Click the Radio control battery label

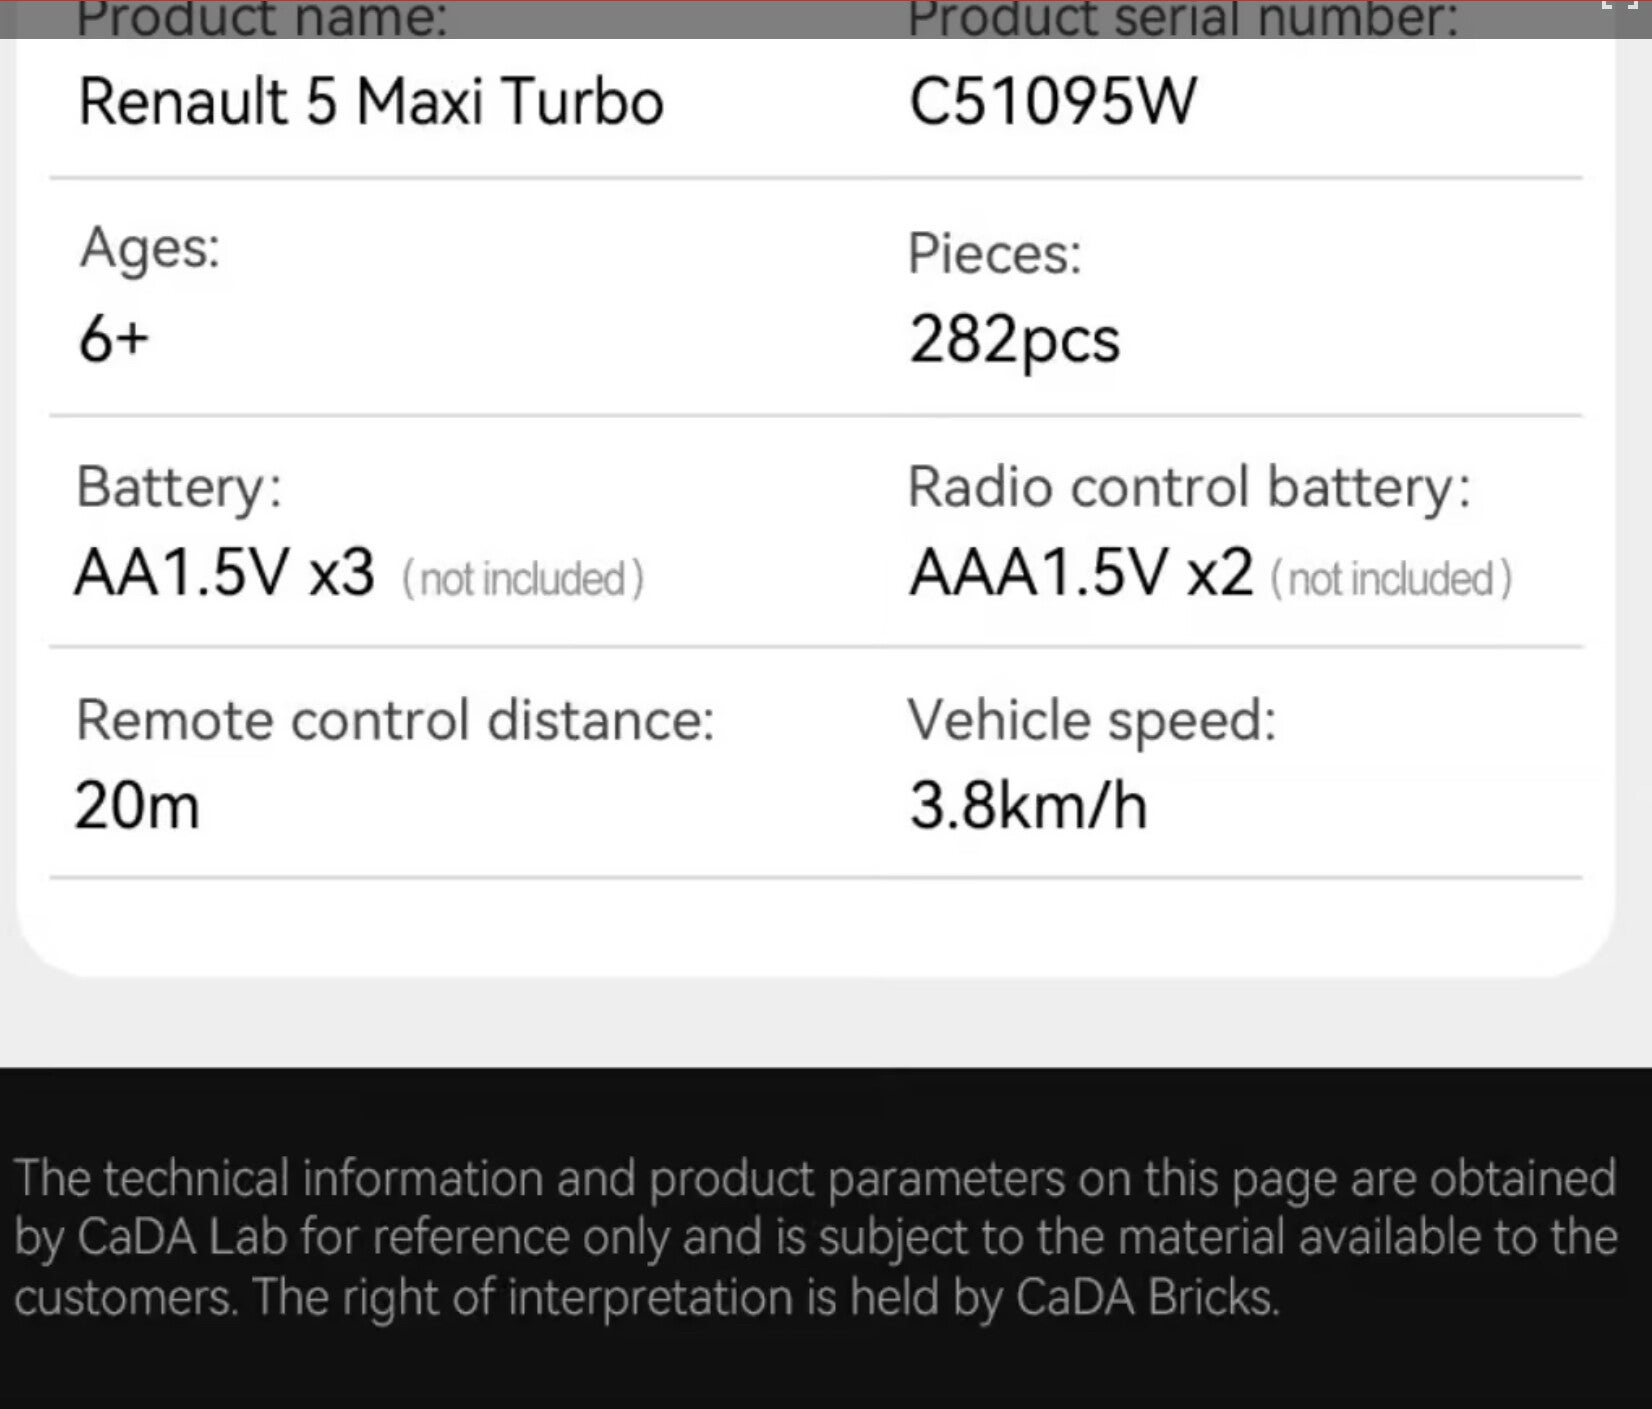point(1189,488)
